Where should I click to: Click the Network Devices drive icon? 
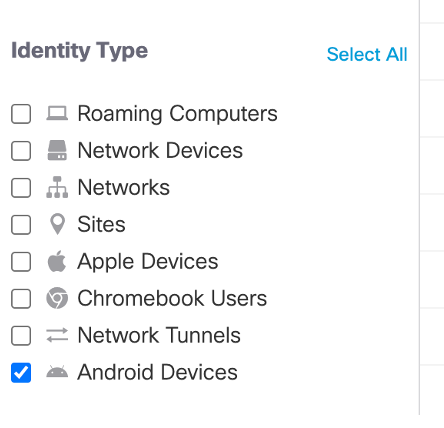(57, 150)
